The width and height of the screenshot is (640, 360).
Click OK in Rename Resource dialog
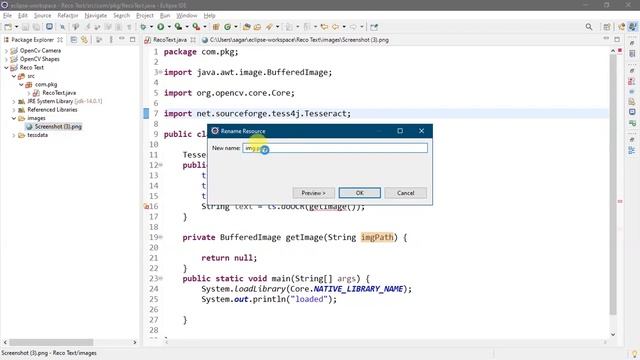360,193
